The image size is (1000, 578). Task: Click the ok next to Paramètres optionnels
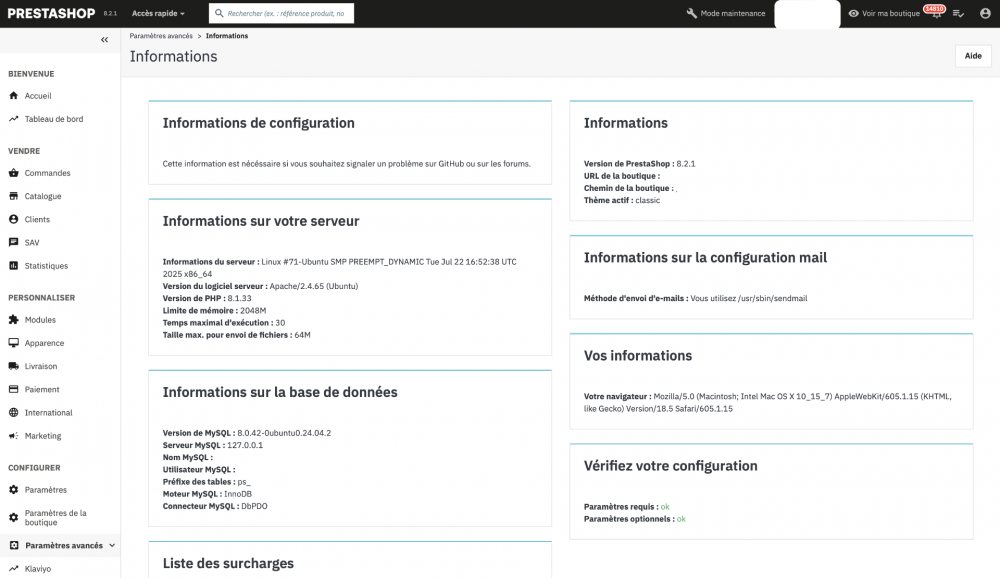click(x=681, y=519)
